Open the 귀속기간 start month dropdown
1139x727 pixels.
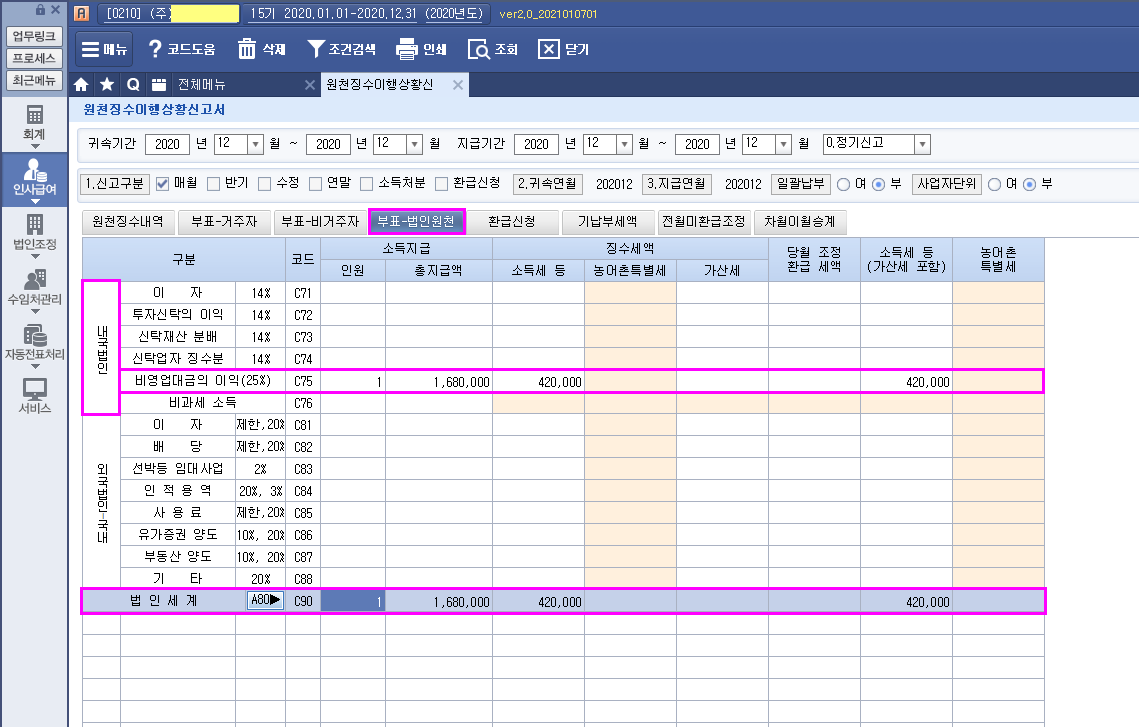click(254, 144)
